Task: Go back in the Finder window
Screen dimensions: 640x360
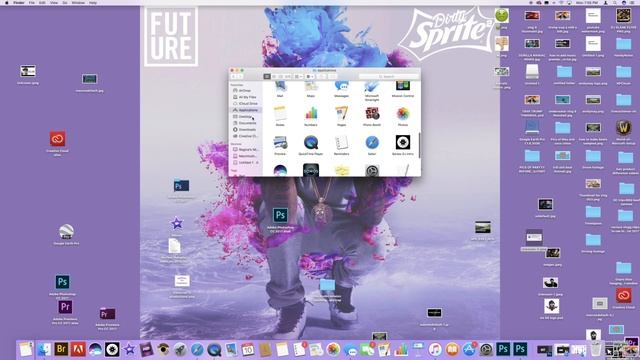Action: click(x=234, y=76)
